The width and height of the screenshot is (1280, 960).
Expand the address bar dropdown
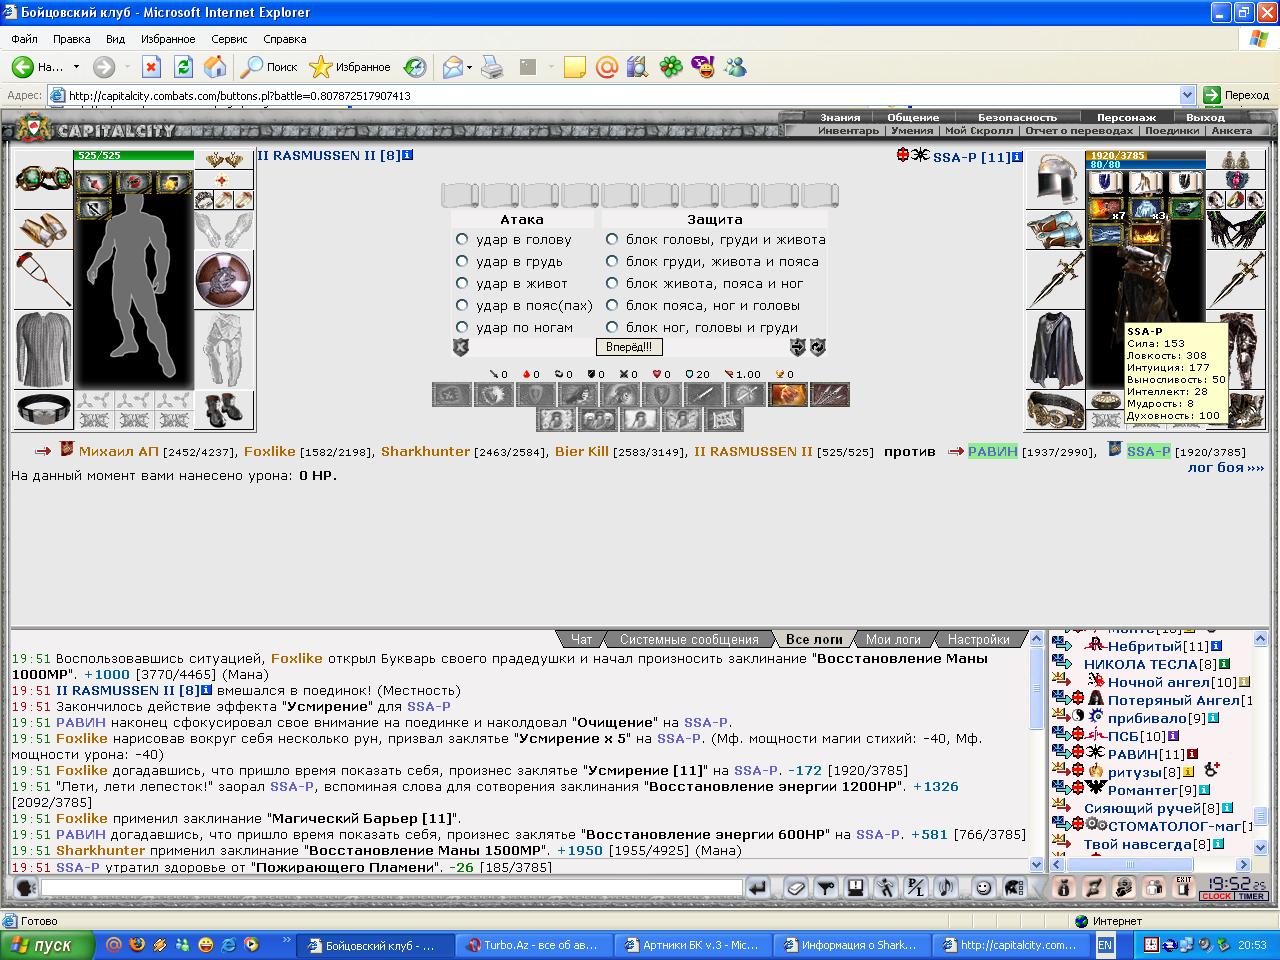point(1188,95)
